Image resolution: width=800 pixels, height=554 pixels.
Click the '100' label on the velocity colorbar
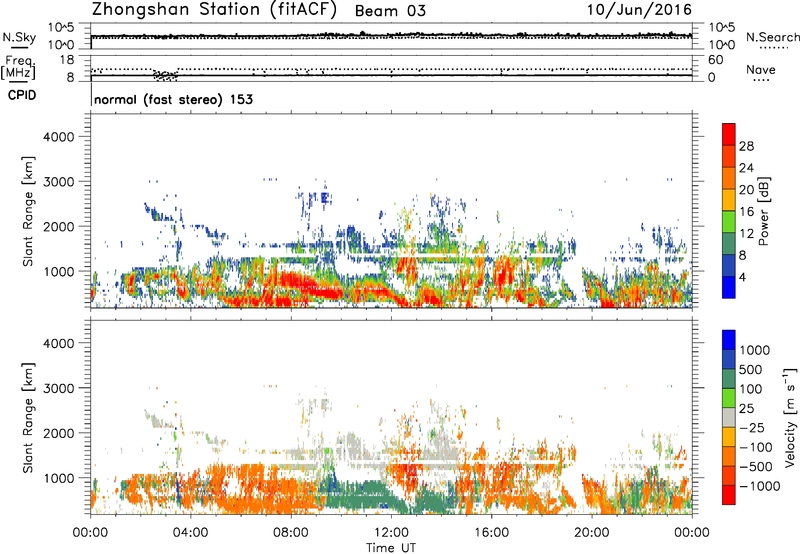753,389
